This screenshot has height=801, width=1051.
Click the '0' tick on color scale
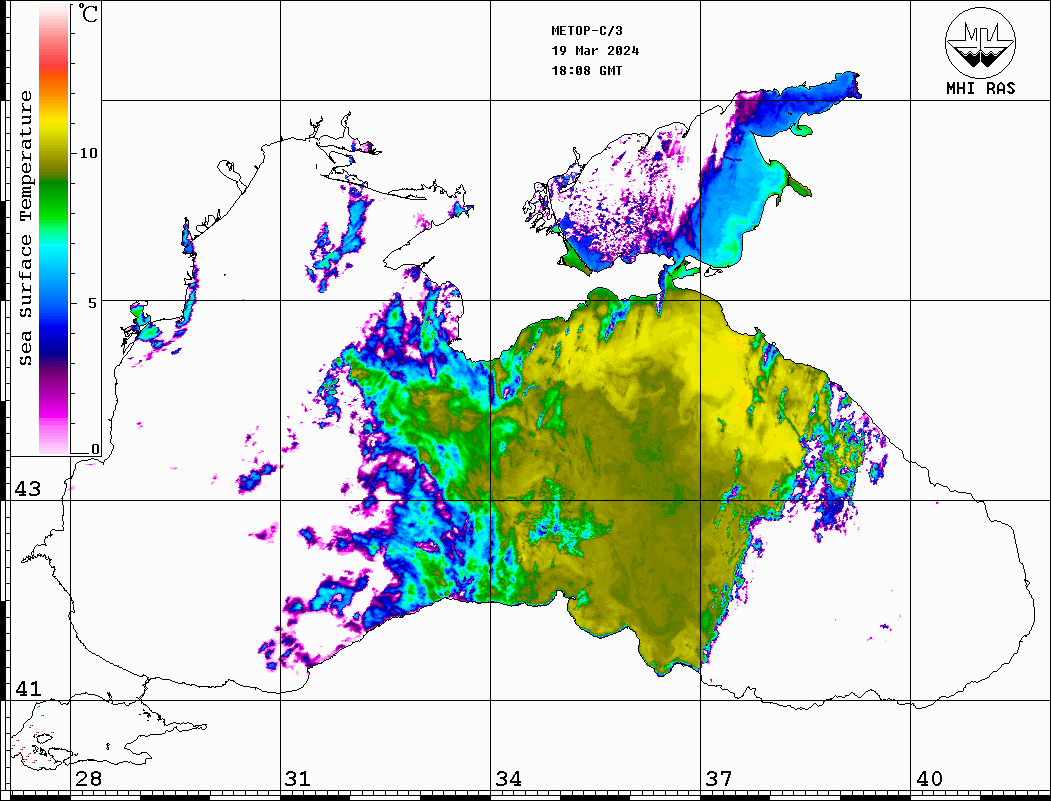[95, 449]
